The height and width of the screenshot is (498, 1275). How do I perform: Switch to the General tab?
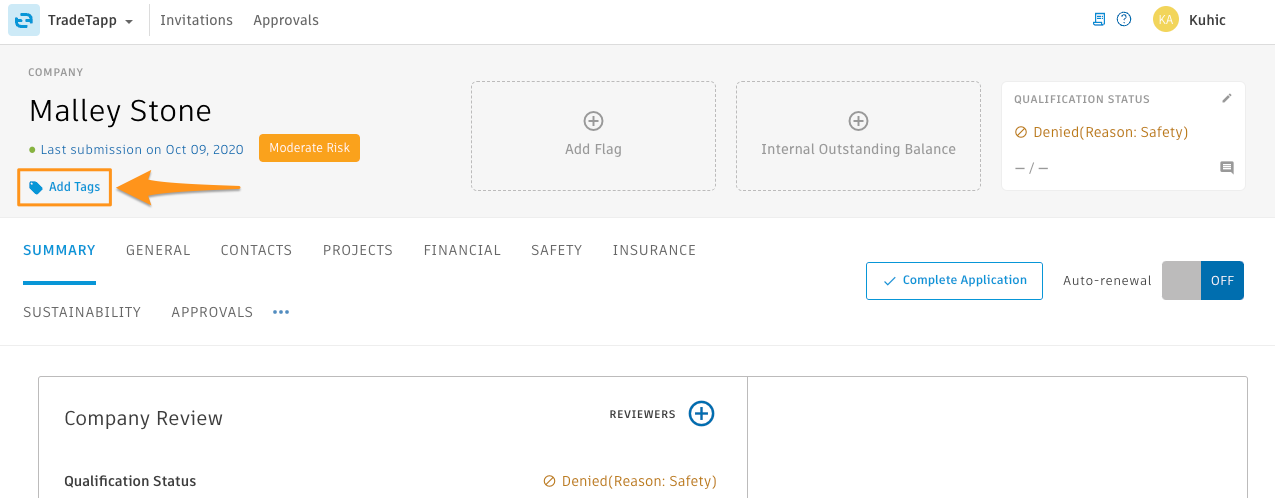click(158, 250)
